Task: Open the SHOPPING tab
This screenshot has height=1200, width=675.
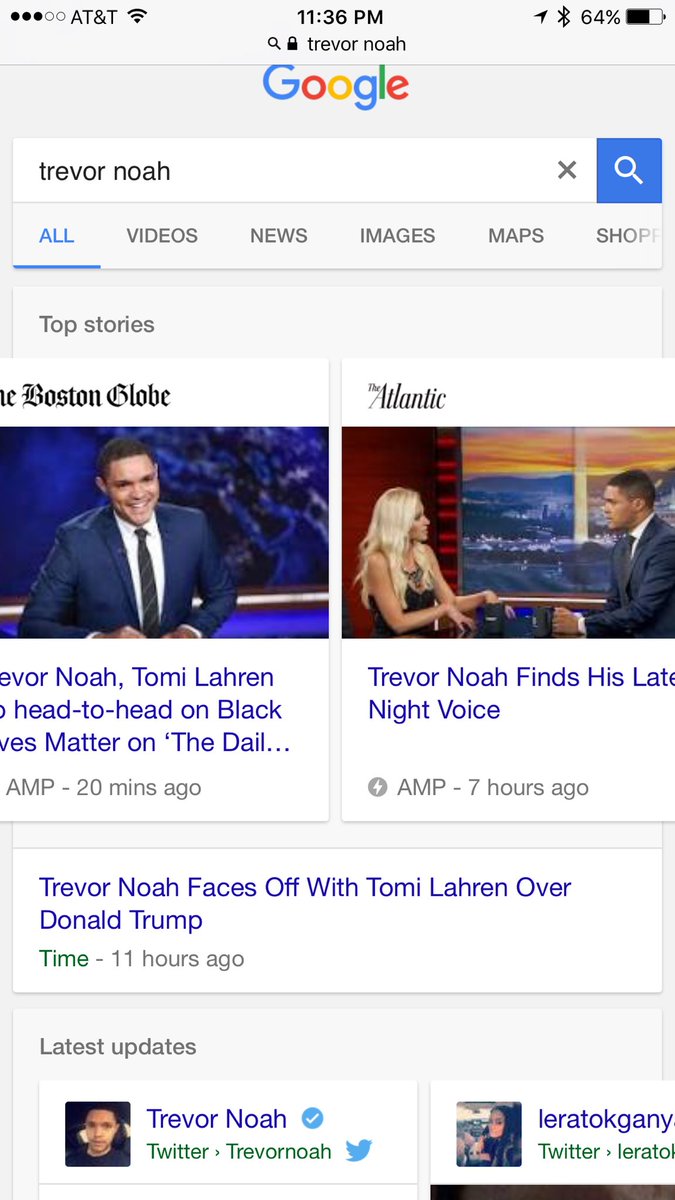Action: pos(628,236)
